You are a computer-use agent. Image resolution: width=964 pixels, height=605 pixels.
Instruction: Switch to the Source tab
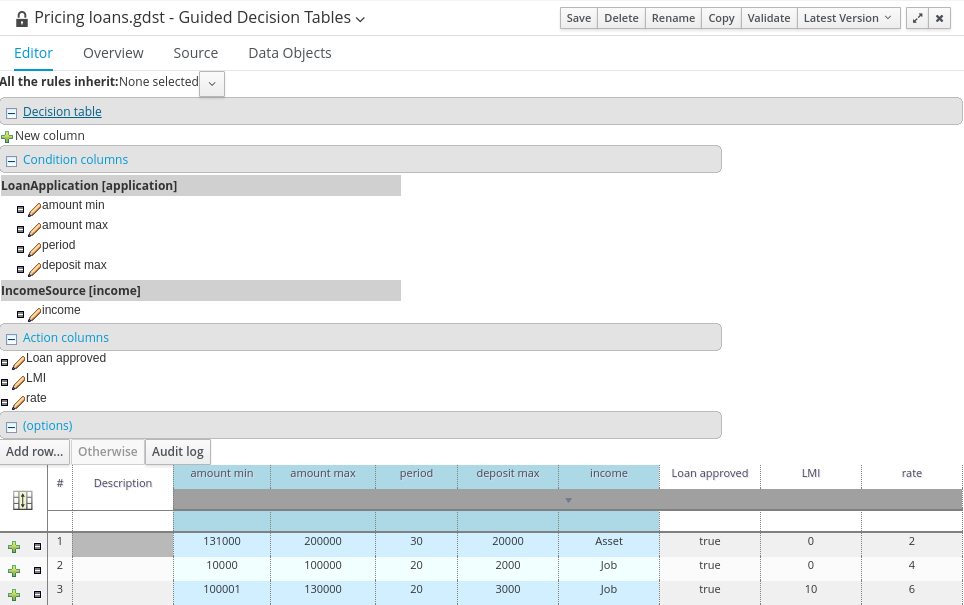(x=196, y=53)
